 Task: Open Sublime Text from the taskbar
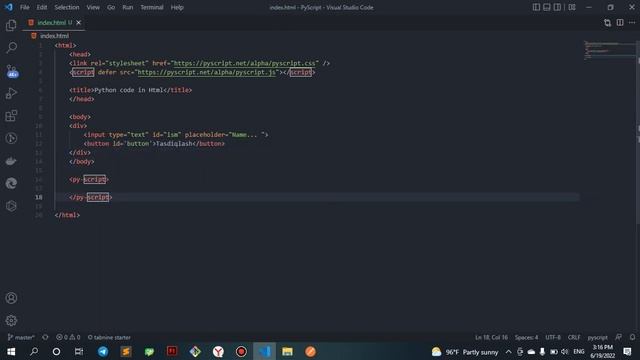point(126,351)
